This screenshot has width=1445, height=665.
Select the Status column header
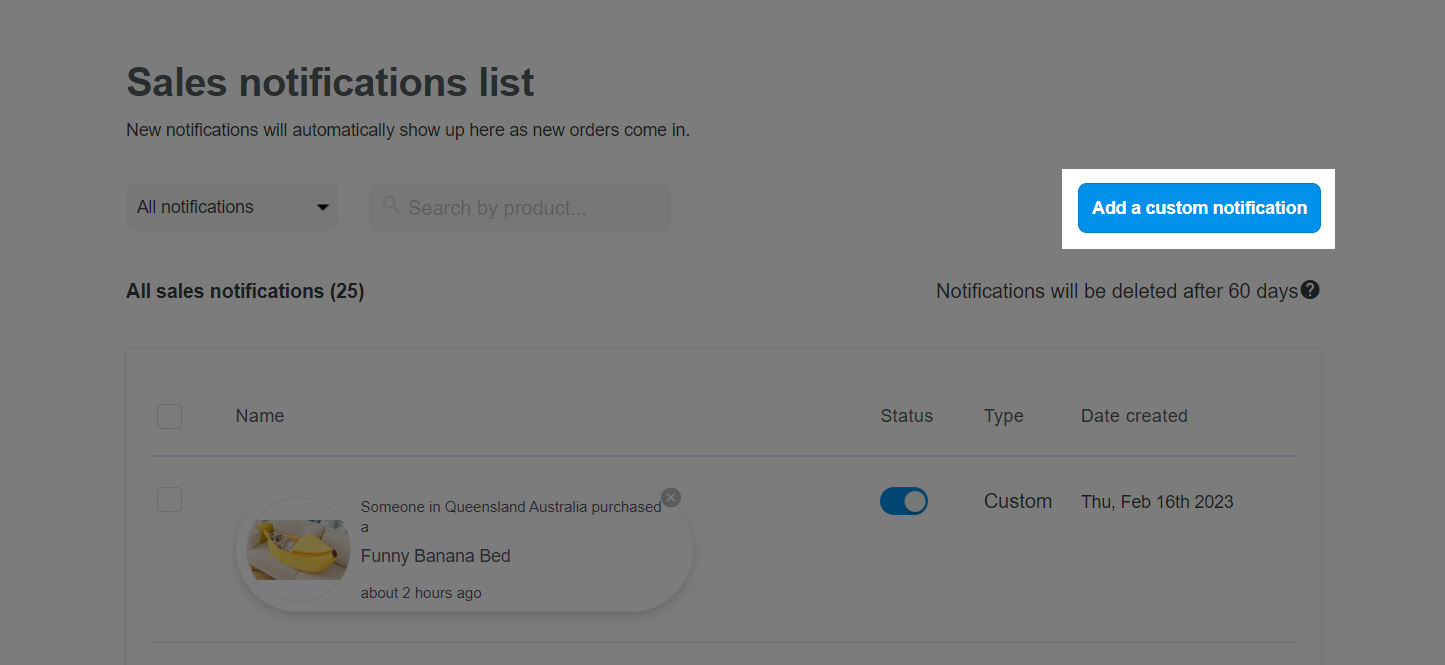click(907, 416)
